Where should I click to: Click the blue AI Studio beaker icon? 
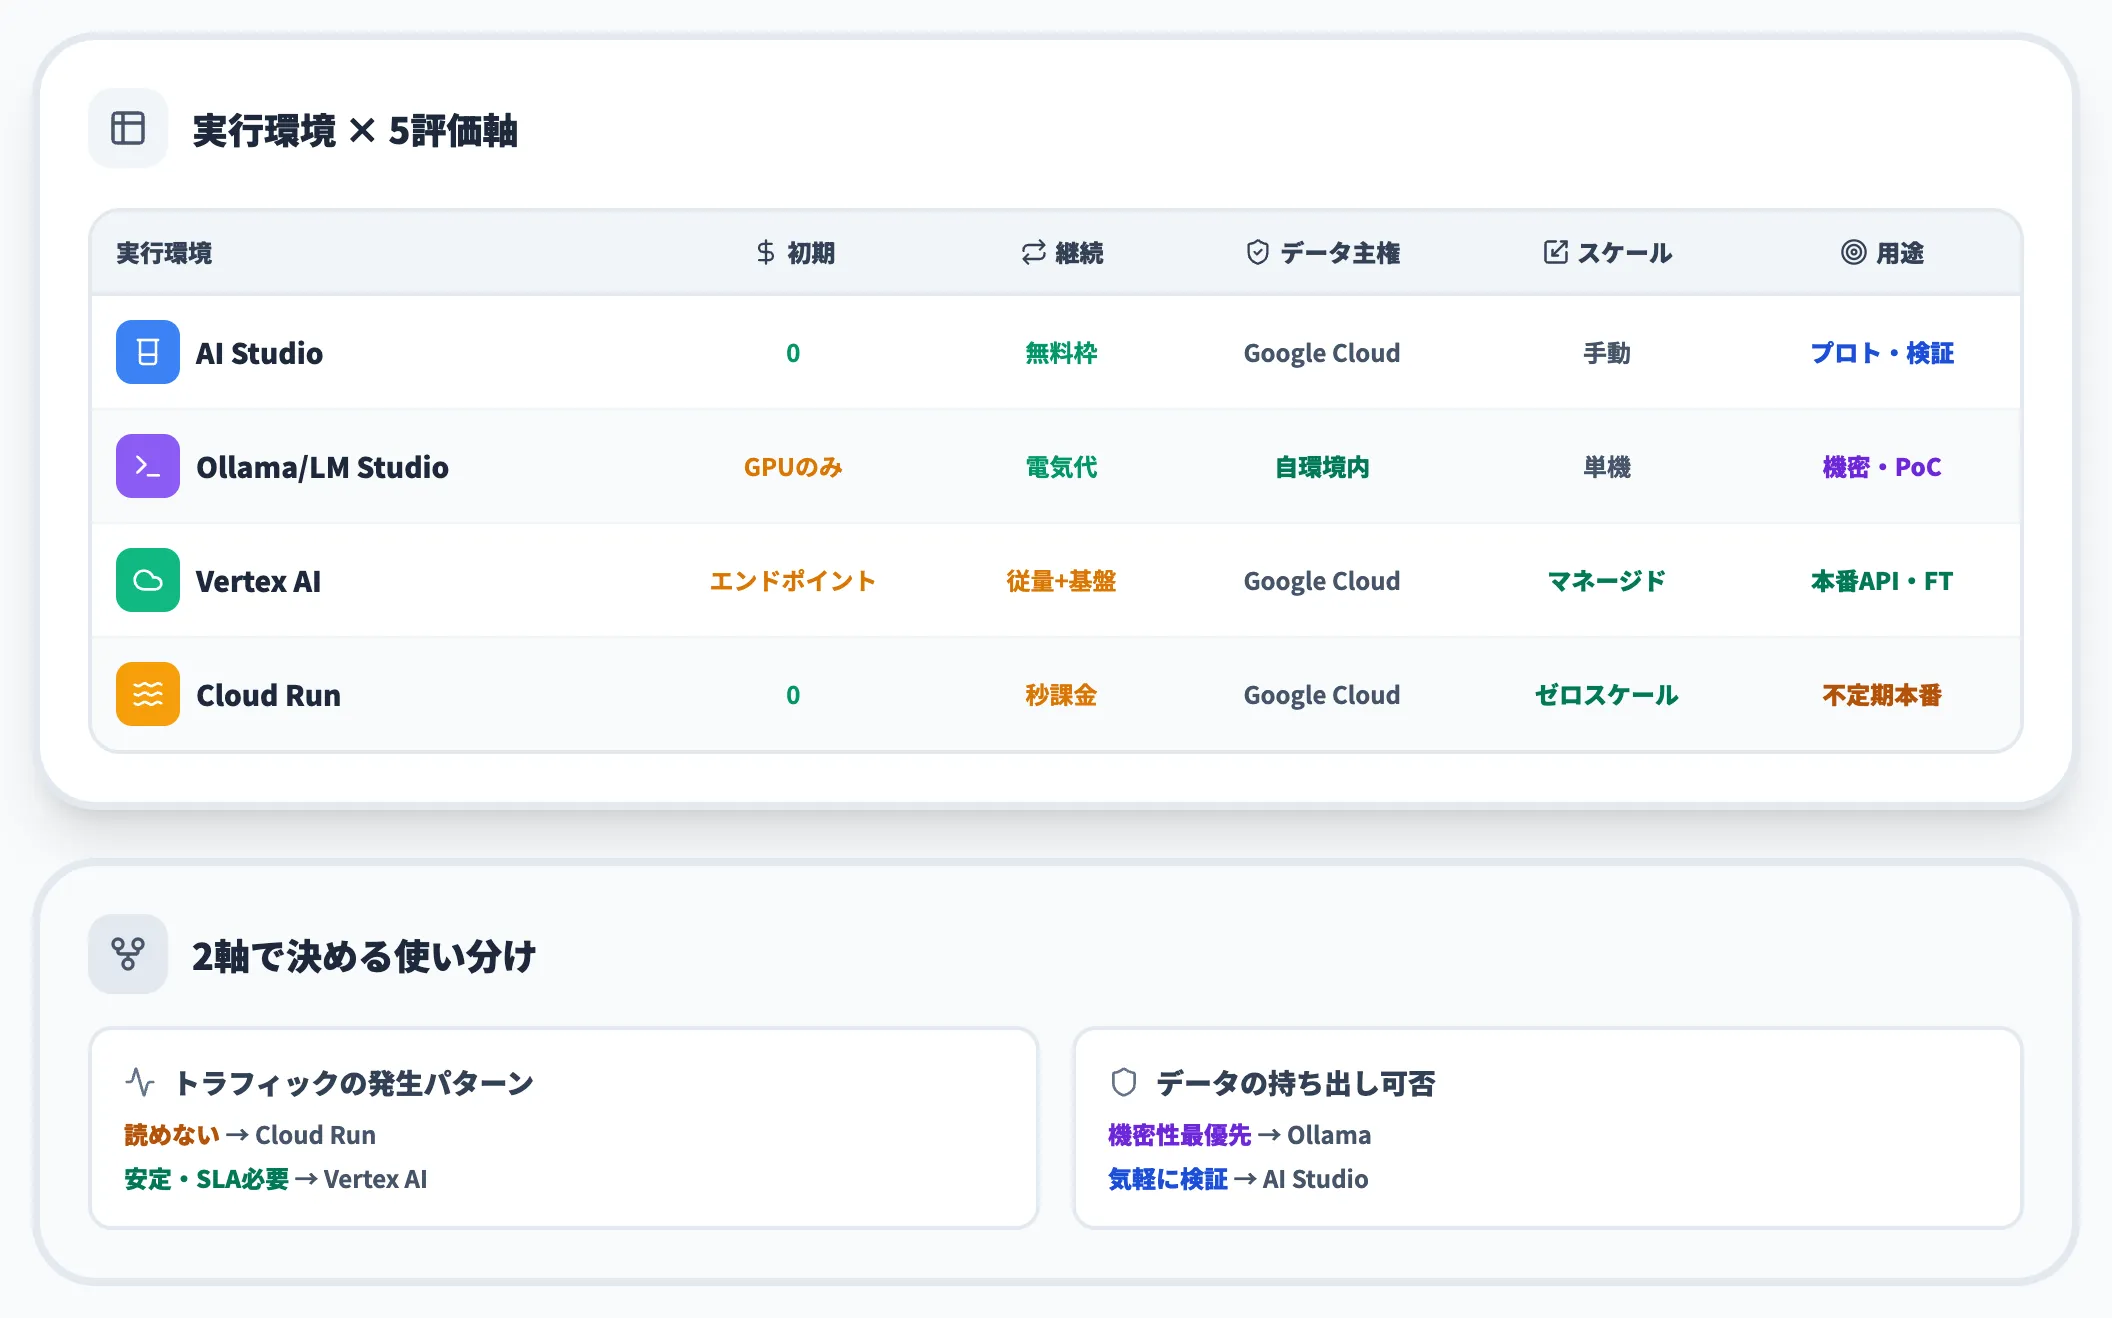pyautogui.click(x=148, y=352)
